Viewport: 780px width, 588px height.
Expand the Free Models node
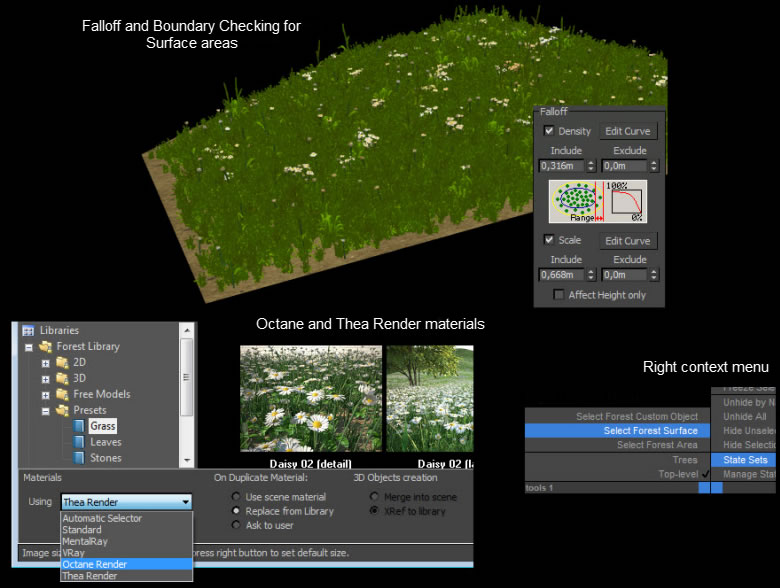click(x=46, y=395)
